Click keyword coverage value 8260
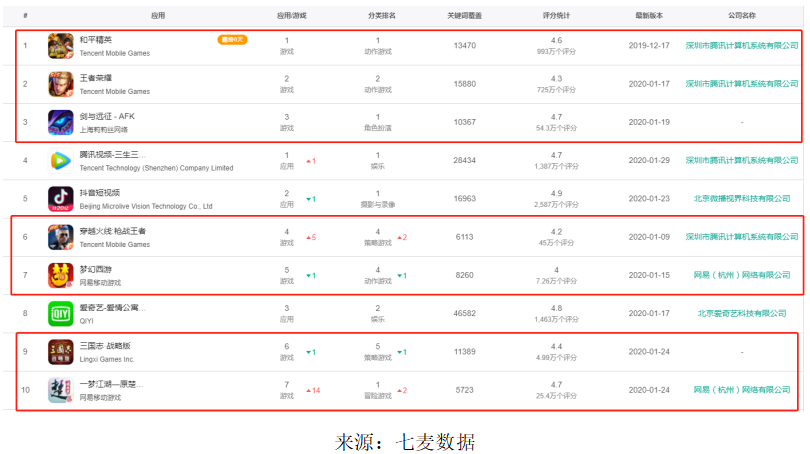 (464, 275)
